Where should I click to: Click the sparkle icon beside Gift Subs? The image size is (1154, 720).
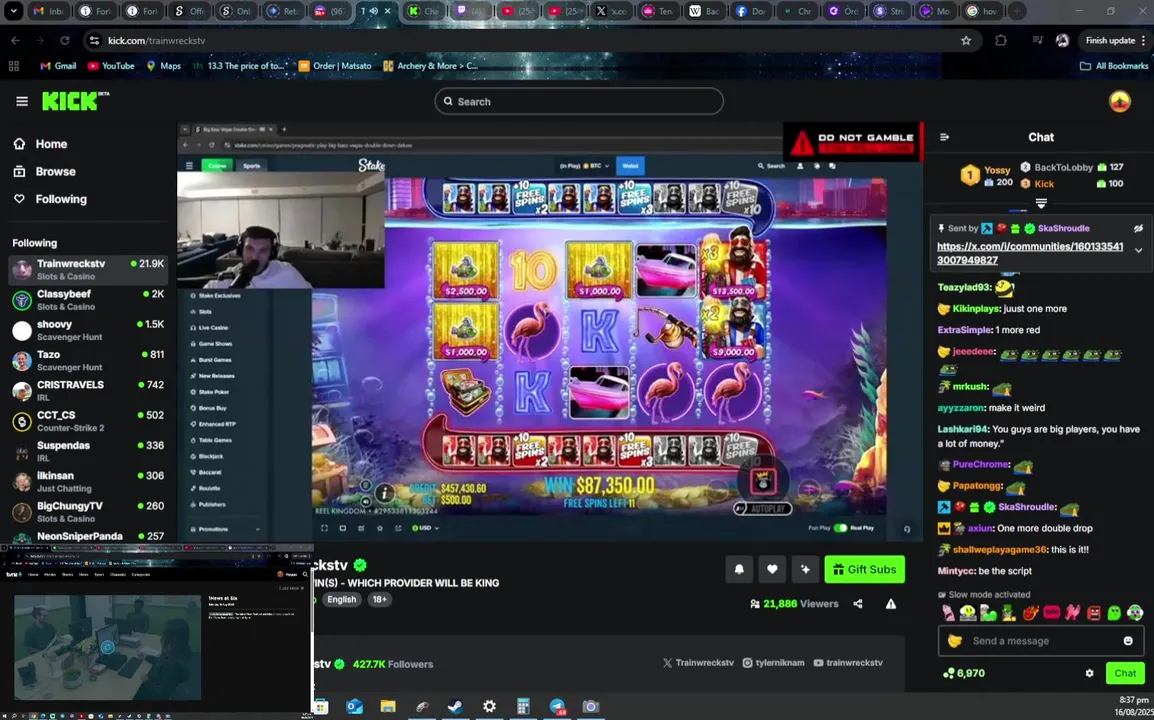click(x=805, y=569)
